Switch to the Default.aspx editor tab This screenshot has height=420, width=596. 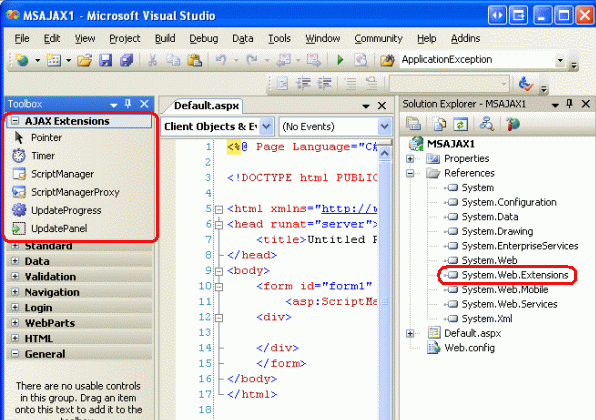coord(206,106)
